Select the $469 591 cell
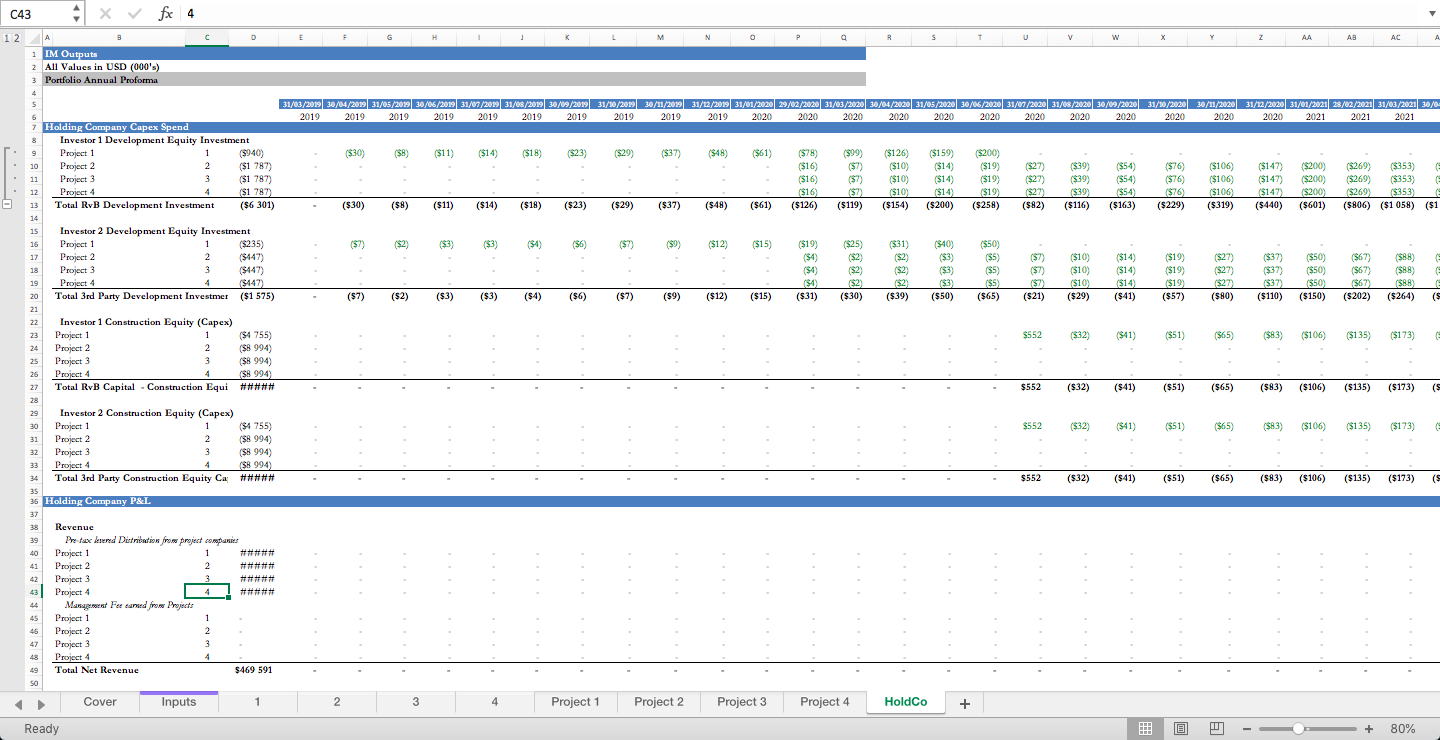Viewport: 1440px width, 740px height. point(253,670)
